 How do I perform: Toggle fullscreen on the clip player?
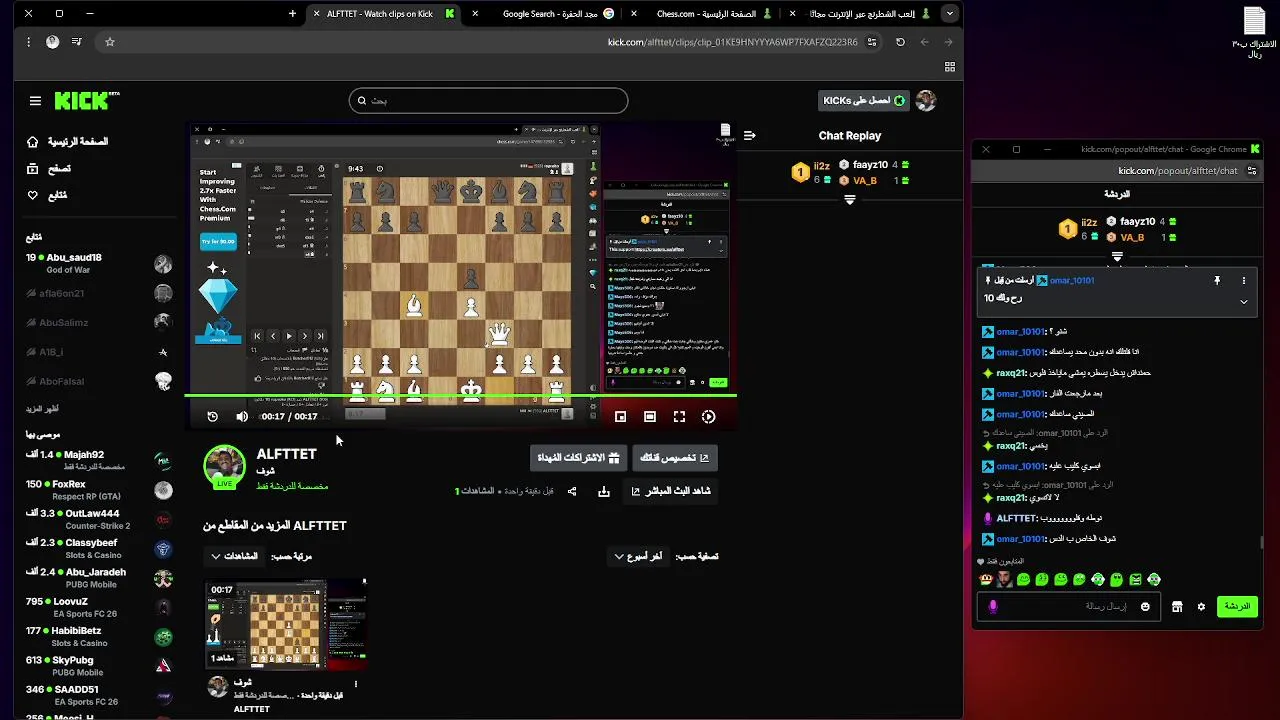click(x=679, y=417)
